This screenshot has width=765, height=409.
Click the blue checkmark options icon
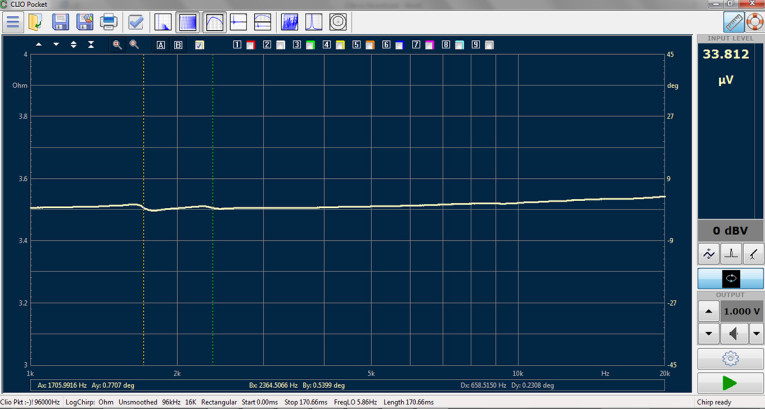tap(136, 22)
